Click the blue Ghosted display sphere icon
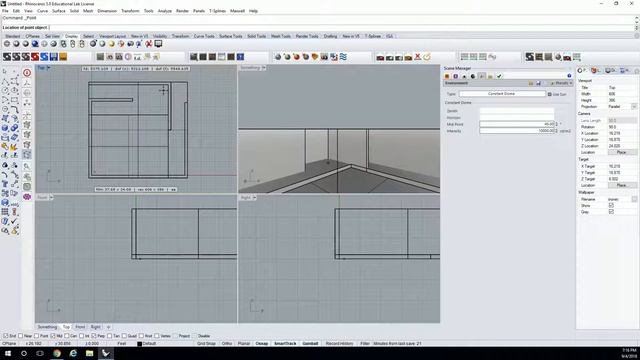This screenshot has width=640, height=360. click(35, 44)
